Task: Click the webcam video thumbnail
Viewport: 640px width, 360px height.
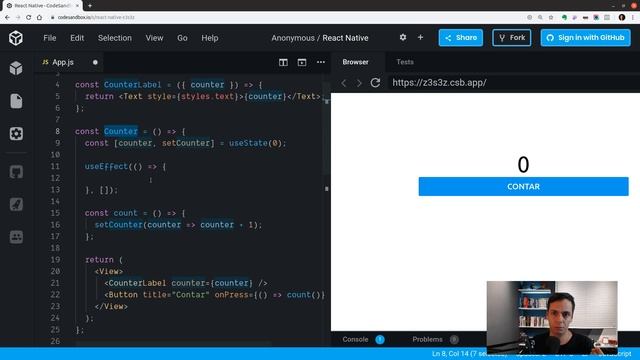Action: click(x=552, y=317)
